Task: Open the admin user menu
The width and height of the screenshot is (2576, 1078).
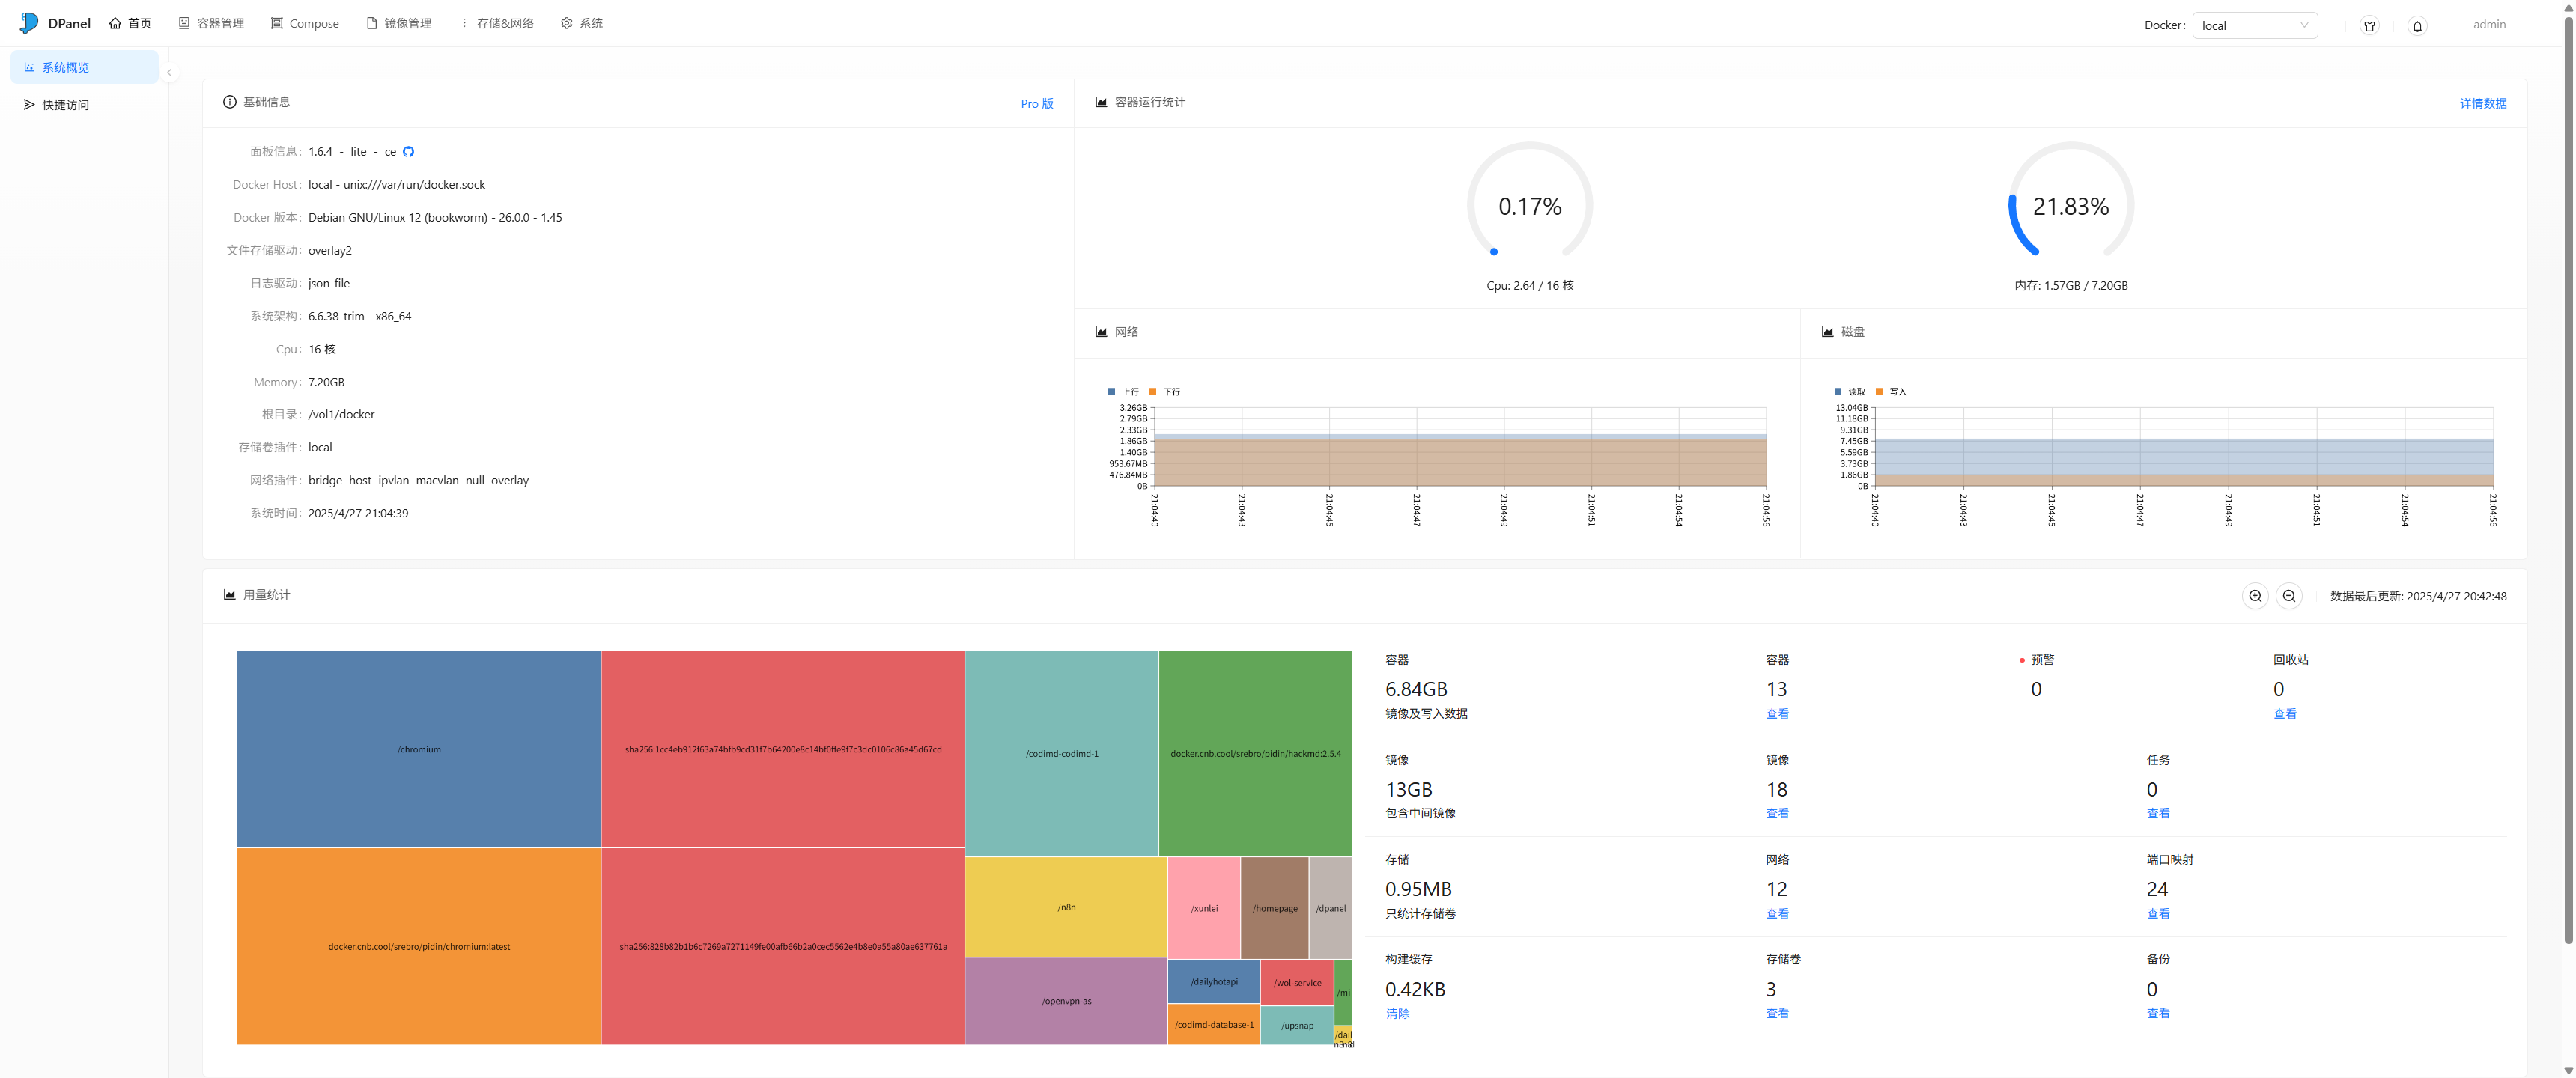Action: tap(2488, 25)
